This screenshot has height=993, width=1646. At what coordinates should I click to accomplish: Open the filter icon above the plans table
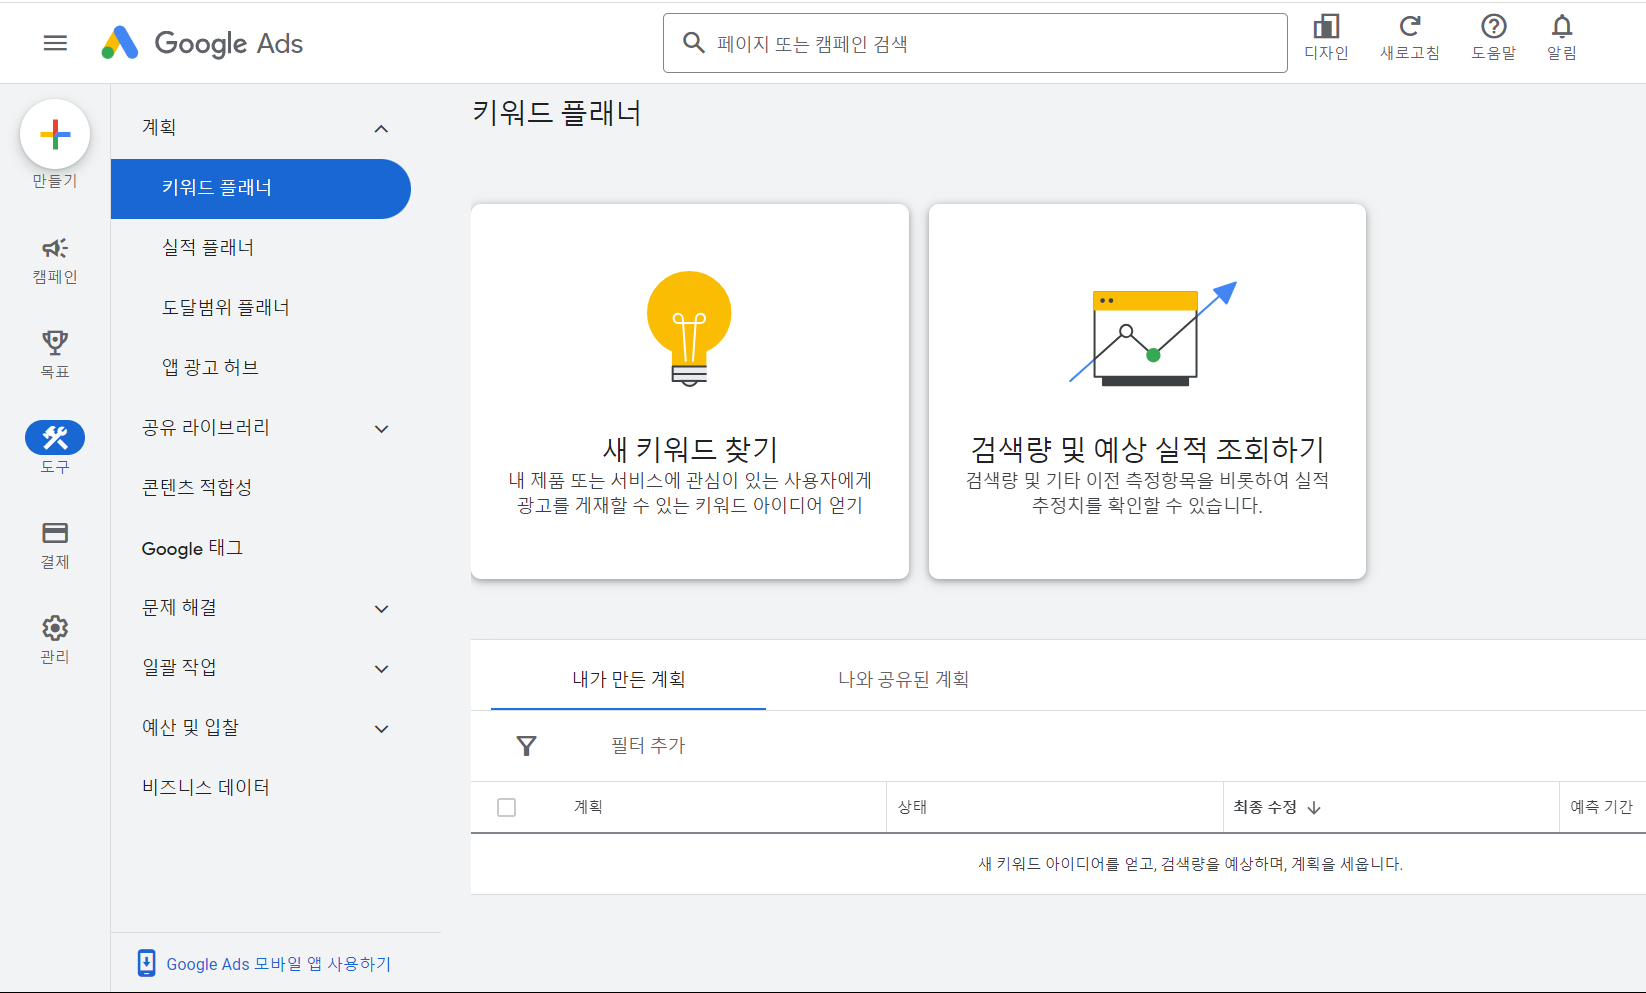pyautogui.click(x=527, y=745)
